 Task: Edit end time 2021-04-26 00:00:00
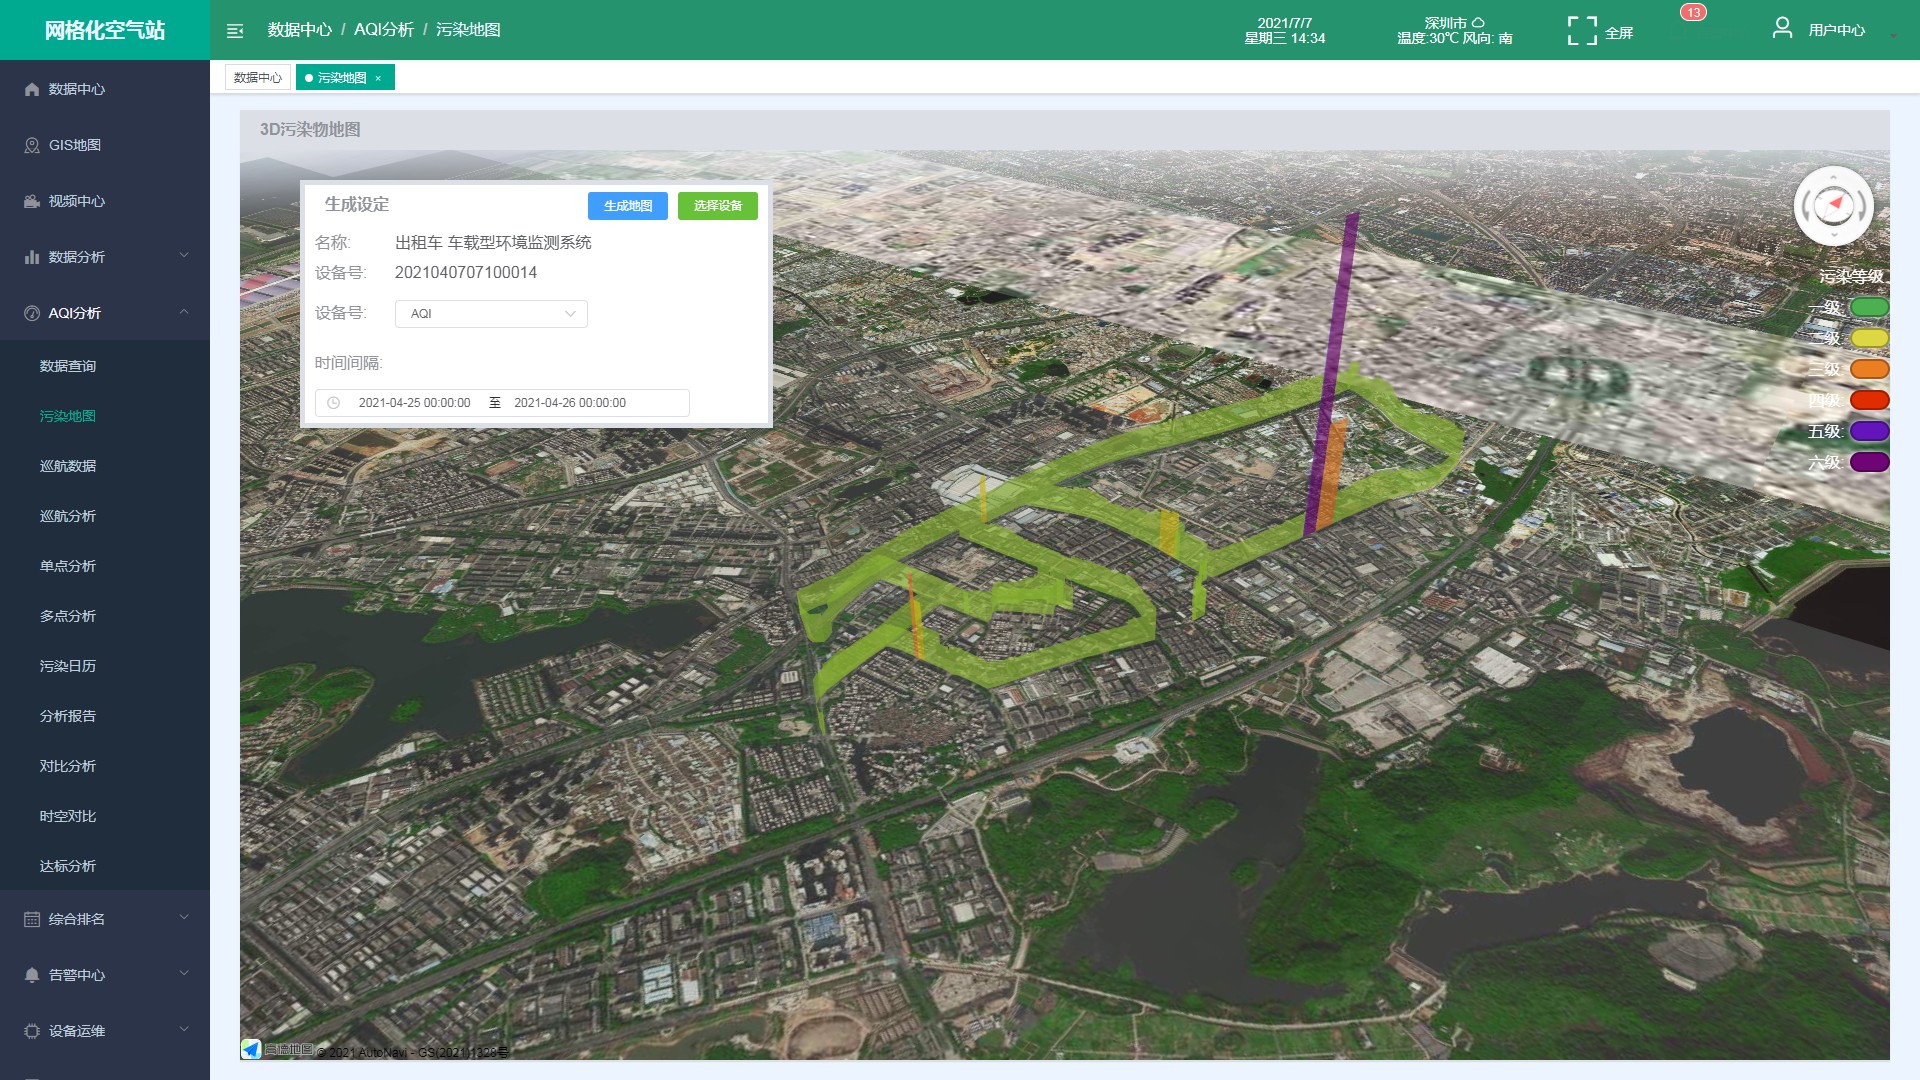pyautogui.click(x=570, y=403)
